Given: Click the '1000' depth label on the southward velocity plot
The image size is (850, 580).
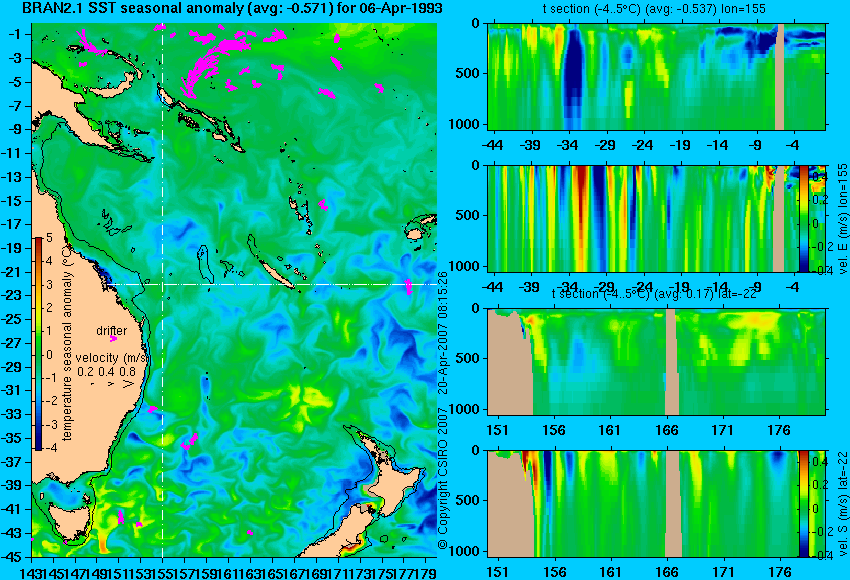Looking at the screenshot, I should click(x=465, y=551).
